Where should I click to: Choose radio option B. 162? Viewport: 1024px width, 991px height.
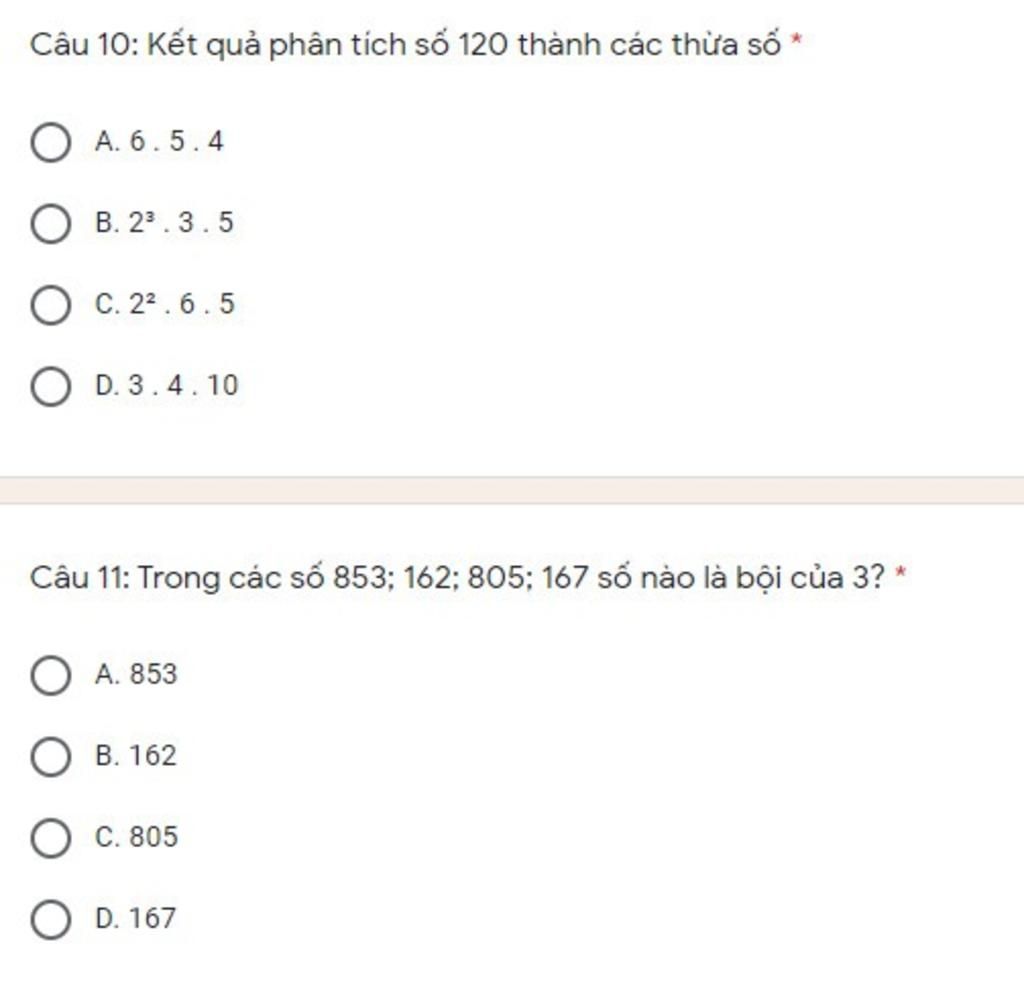pyautogui.click(x=50, y=756)
